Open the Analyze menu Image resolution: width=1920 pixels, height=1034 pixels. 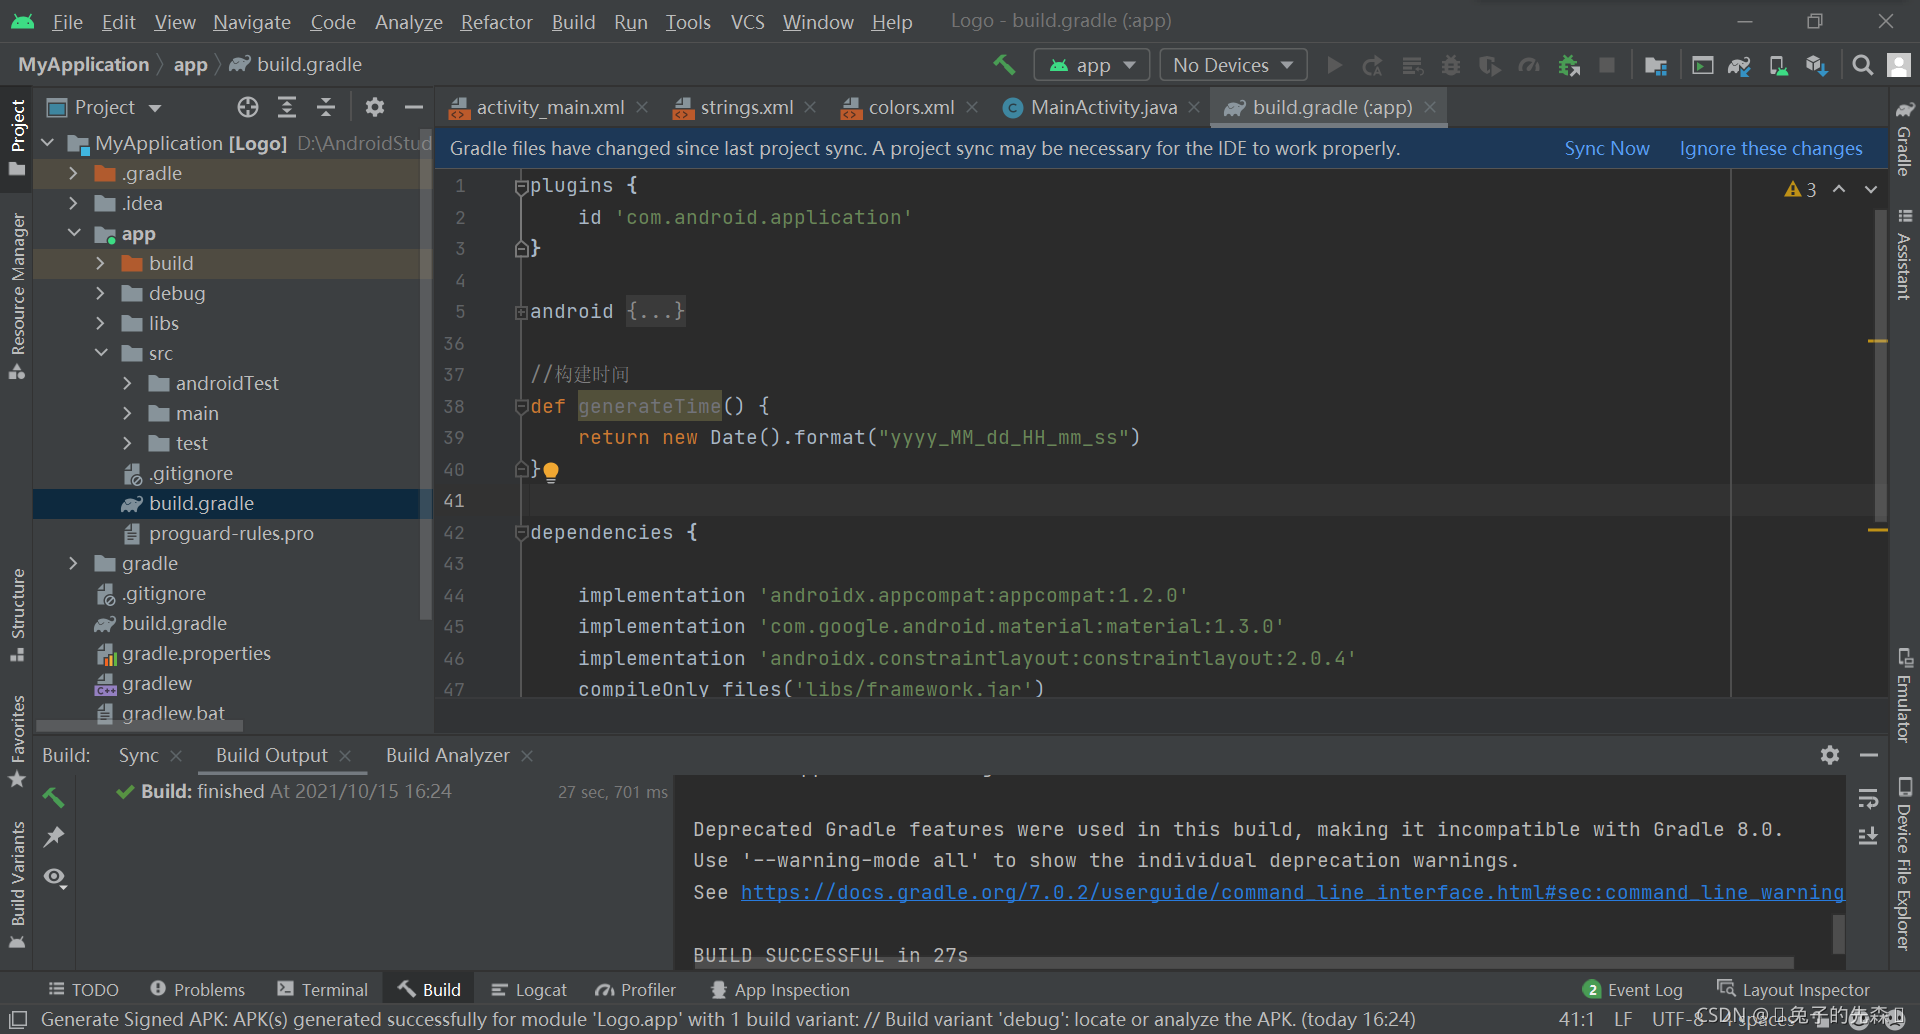click(x=408, y=21)
